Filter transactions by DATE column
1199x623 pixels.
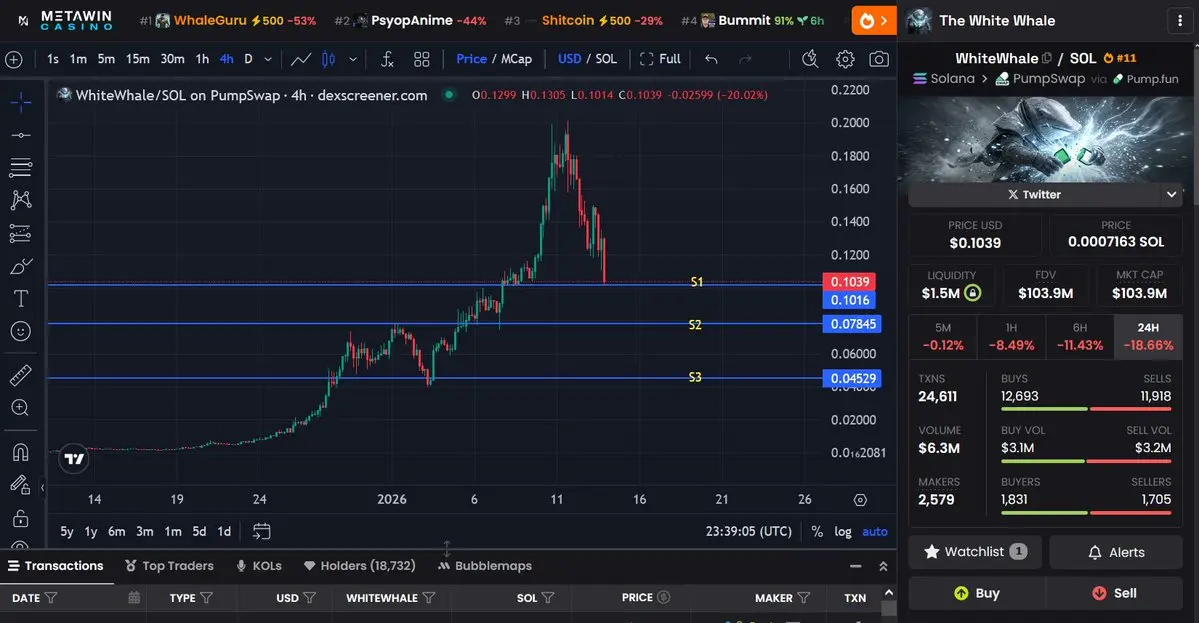click(x=51, y=598)
